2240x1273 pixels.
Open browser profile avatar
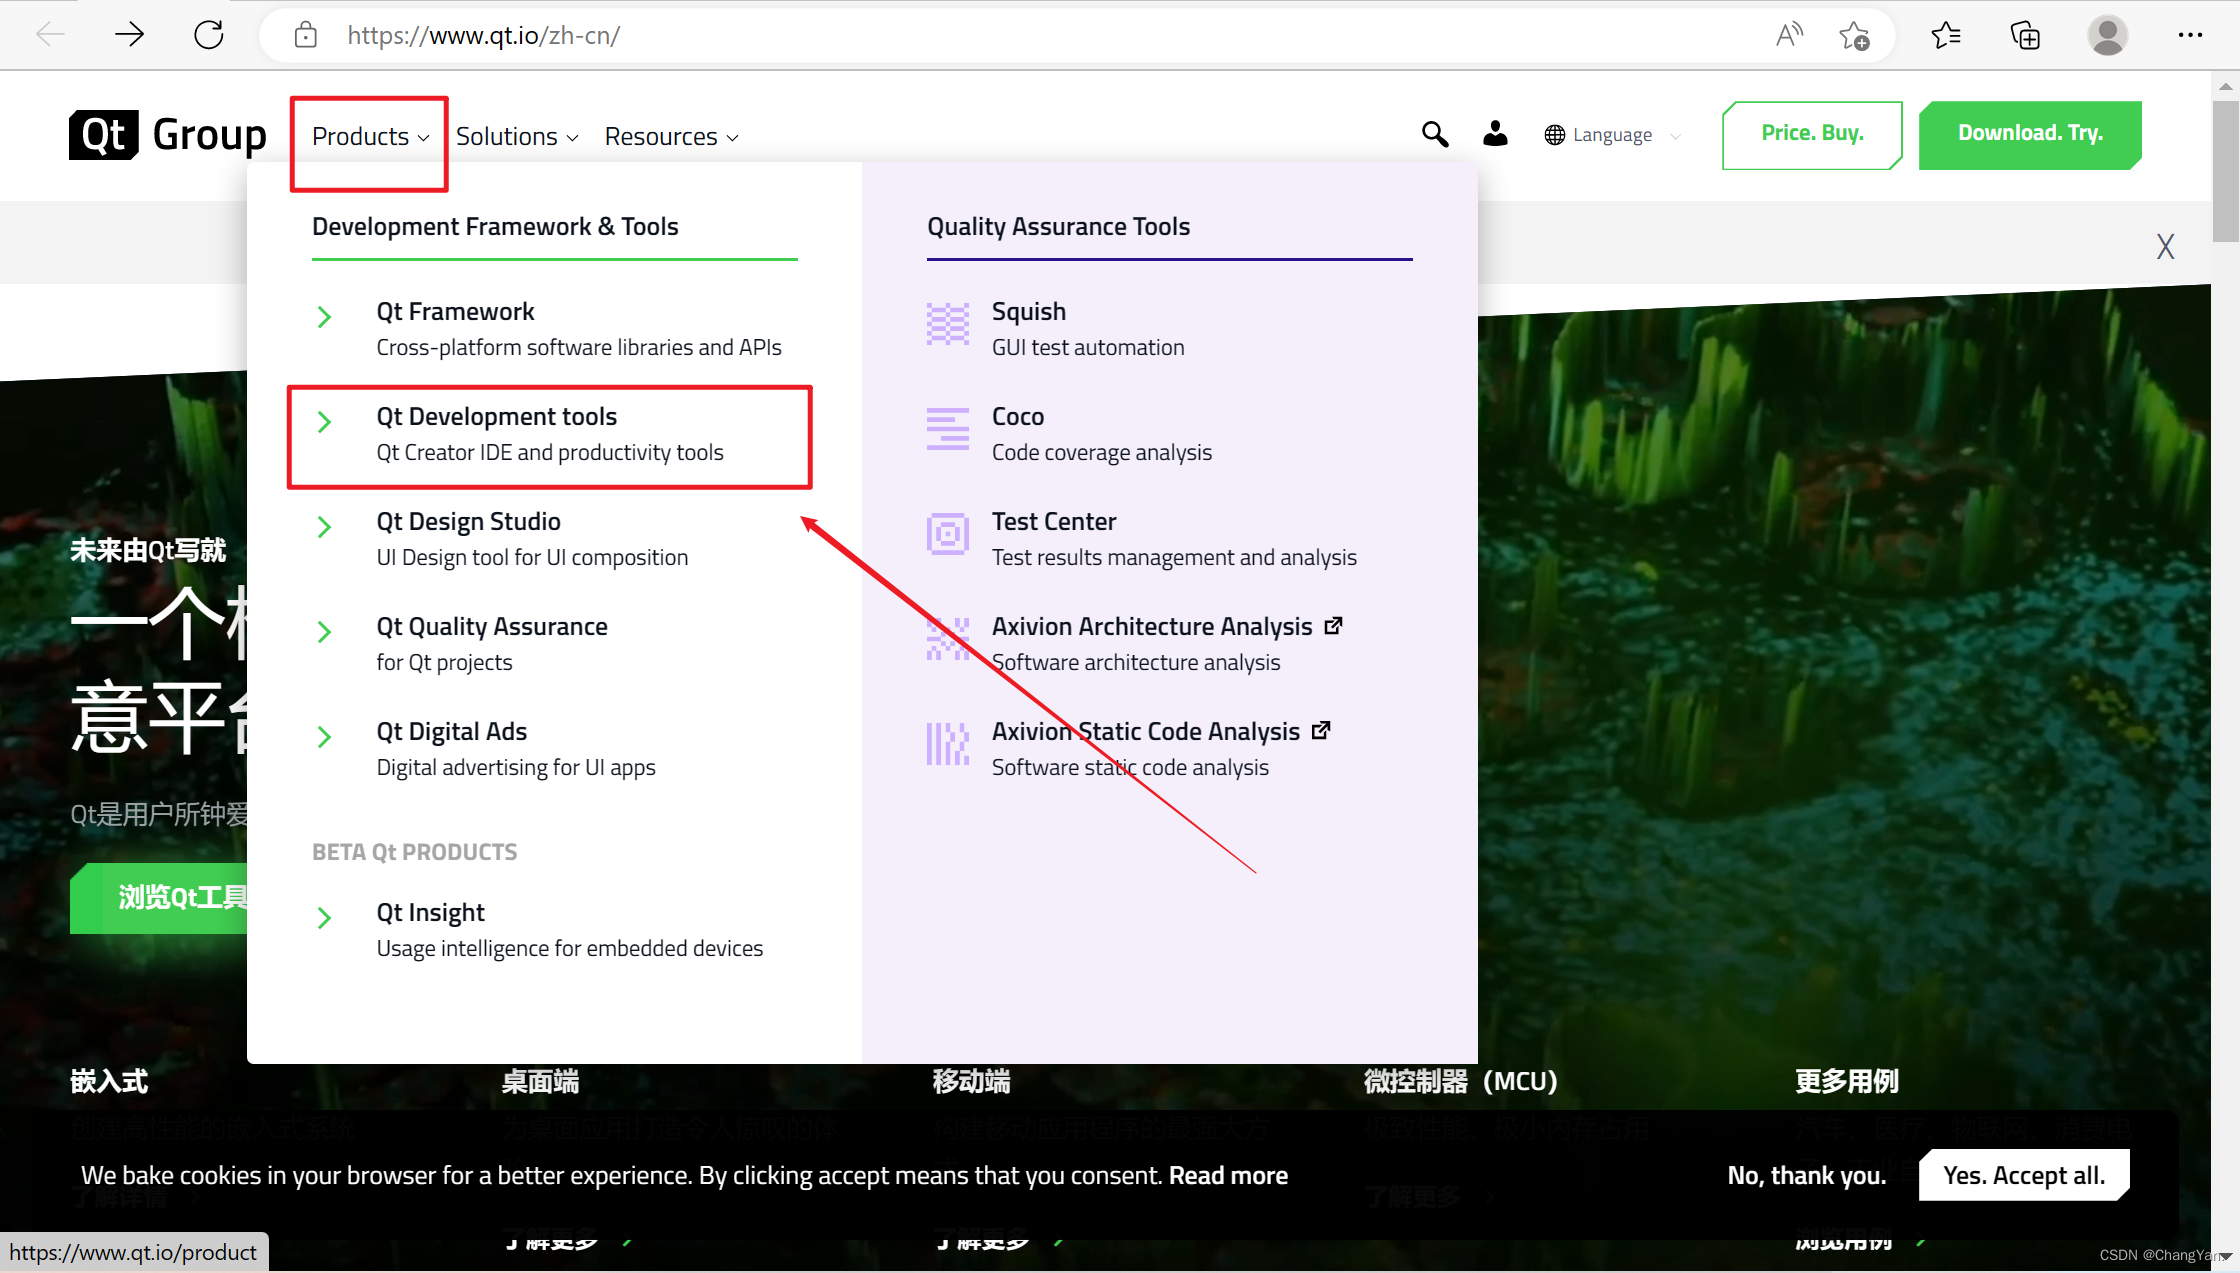tap(2107, 36)
